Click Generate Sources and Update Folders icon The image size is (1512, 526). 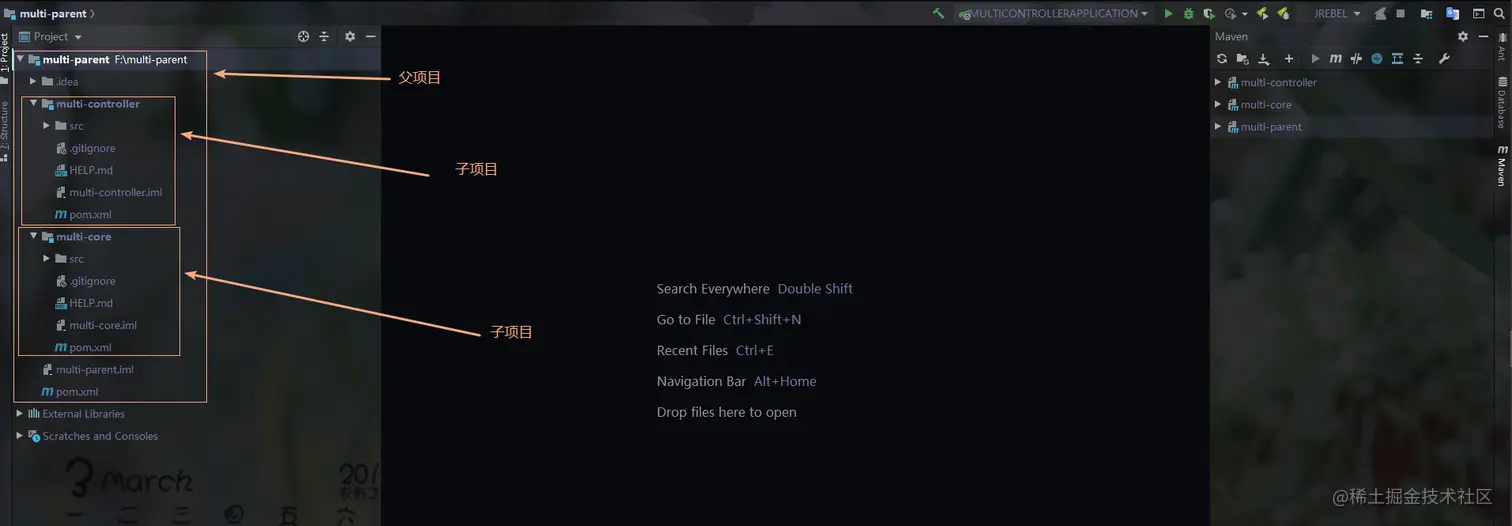click(x=1242, y=59)
